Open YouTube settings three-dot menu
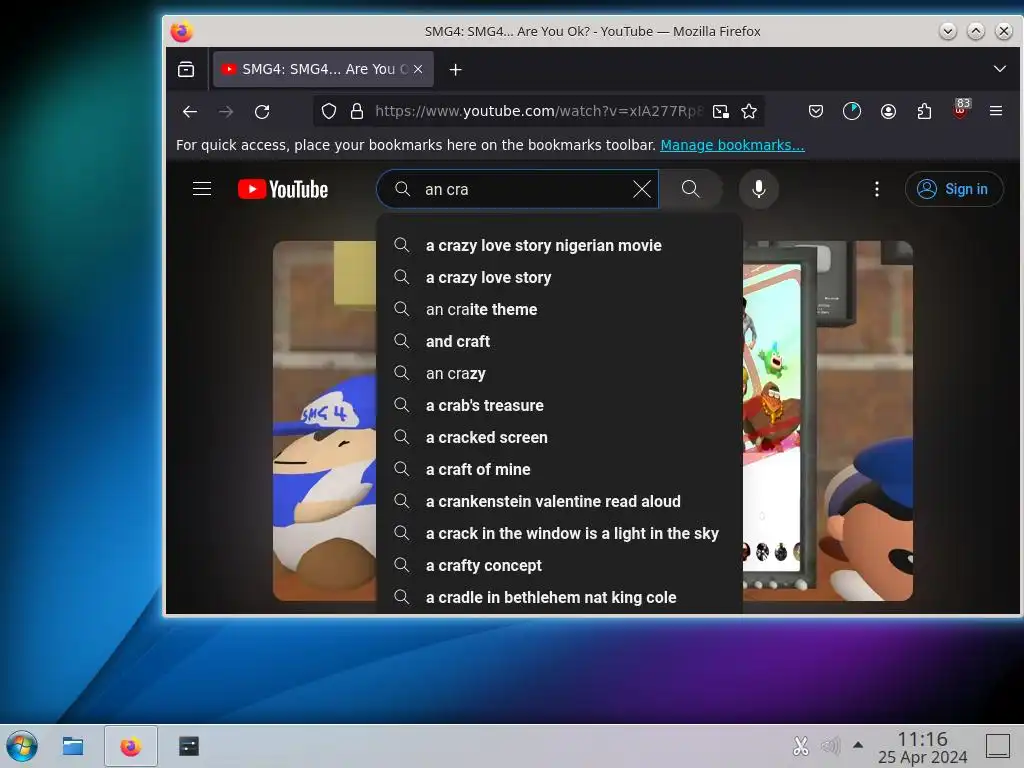The height and width of the screenshot is (768, 1024). tap(877, 189)
